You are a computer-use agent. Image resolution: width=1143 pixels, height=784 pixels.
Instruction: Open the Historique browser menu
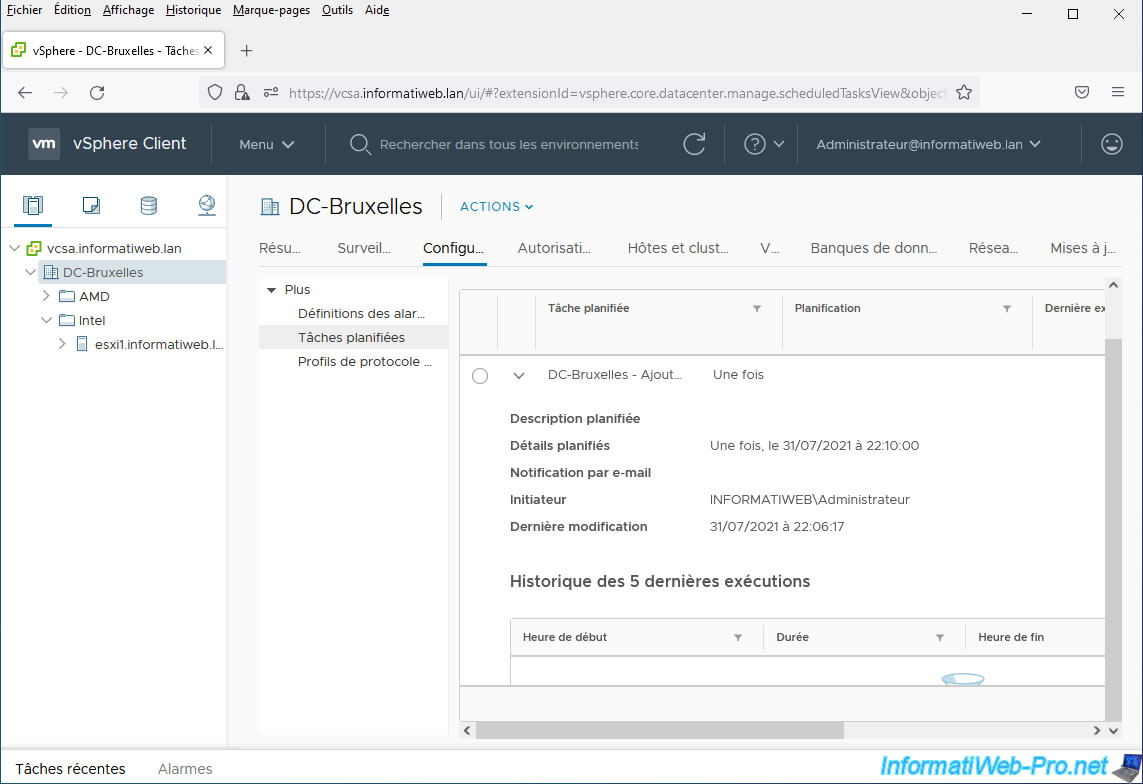click(x=193, y=10)
